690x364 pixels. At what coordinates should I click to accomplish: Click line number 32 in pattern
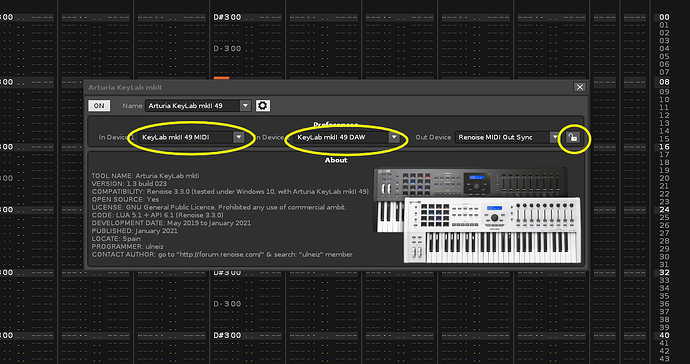[664, 272]
